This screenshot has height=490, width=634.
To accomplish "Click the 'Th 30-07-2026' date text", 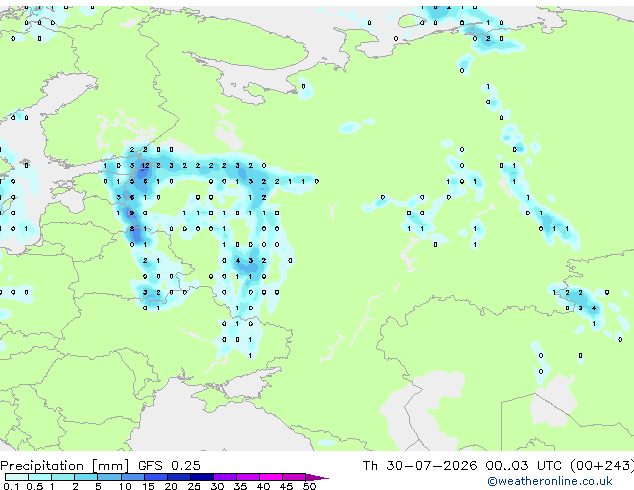I will (420, 466).
